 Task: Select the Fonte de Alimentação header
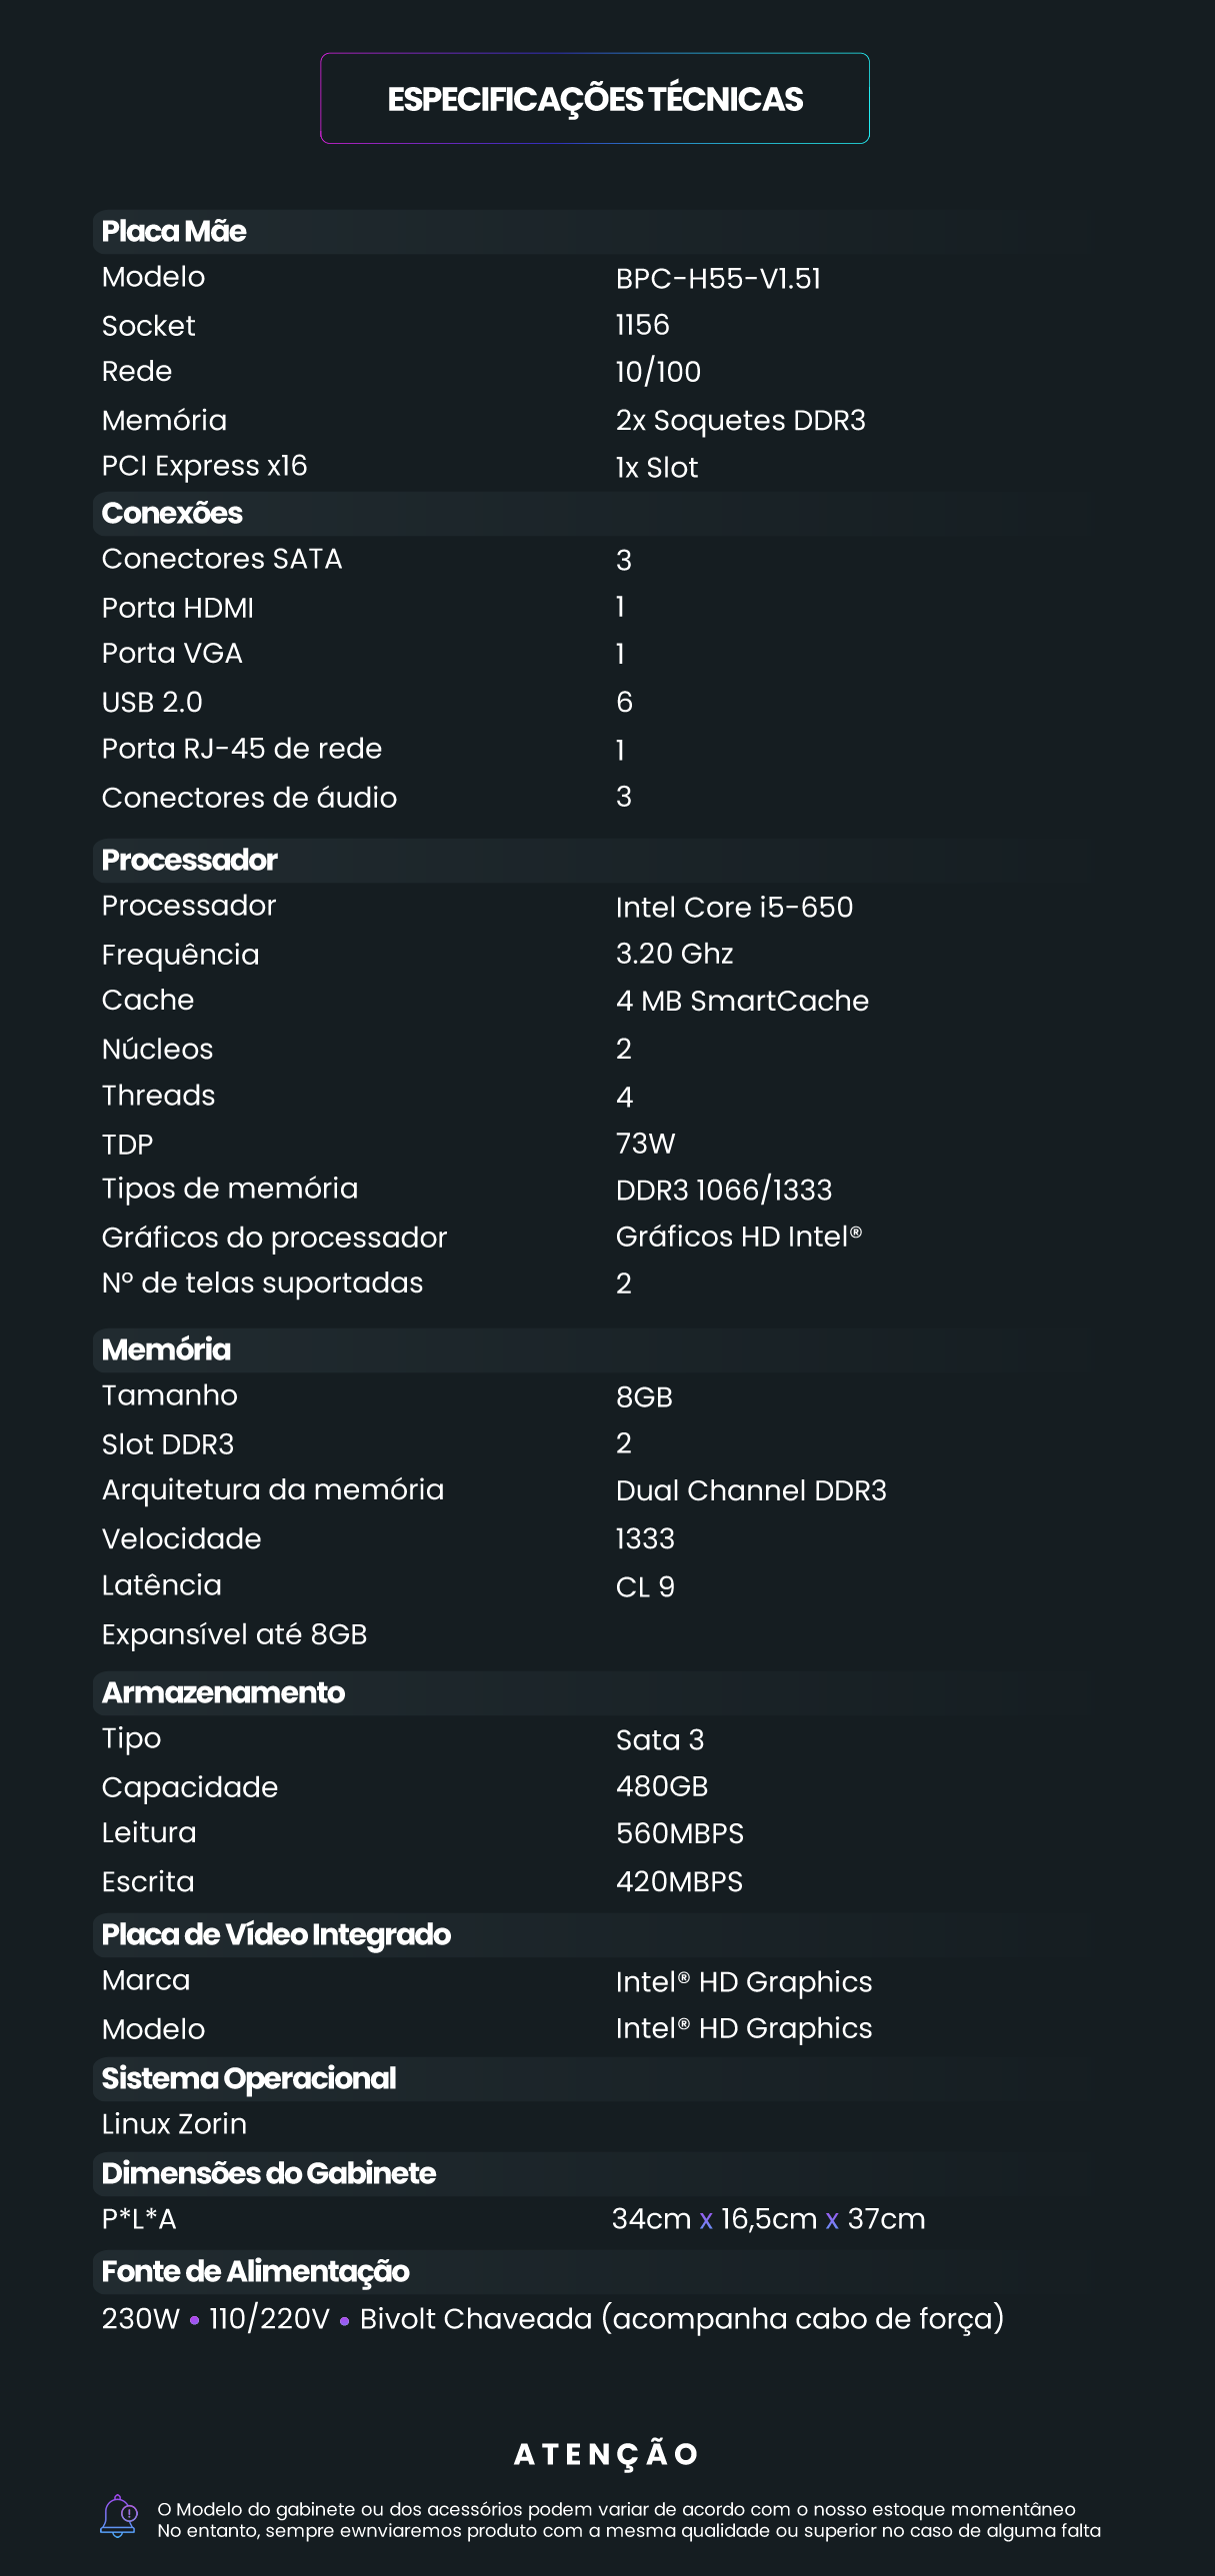[x=255, y=2272]
